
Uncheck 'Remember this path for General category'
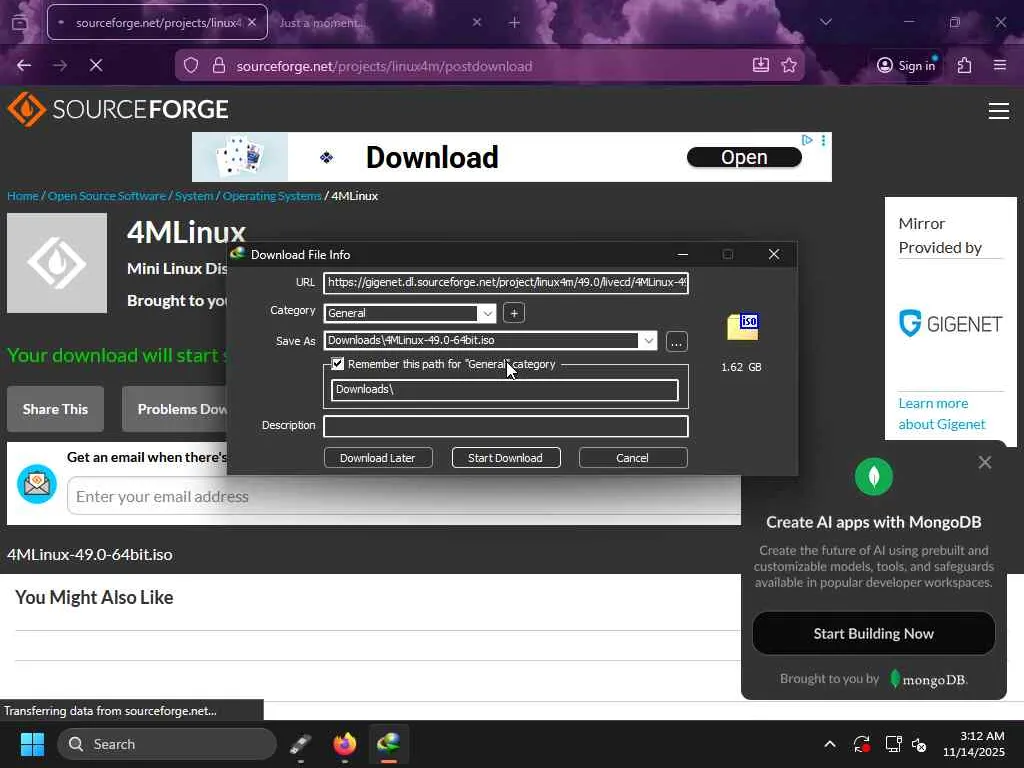[x=338, y=364]
